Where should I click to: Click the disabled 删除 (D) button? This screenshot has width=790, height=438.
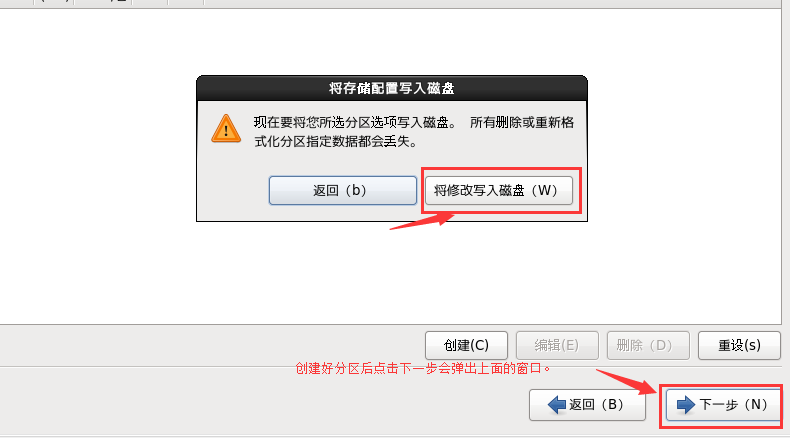[x=648, y=345]
